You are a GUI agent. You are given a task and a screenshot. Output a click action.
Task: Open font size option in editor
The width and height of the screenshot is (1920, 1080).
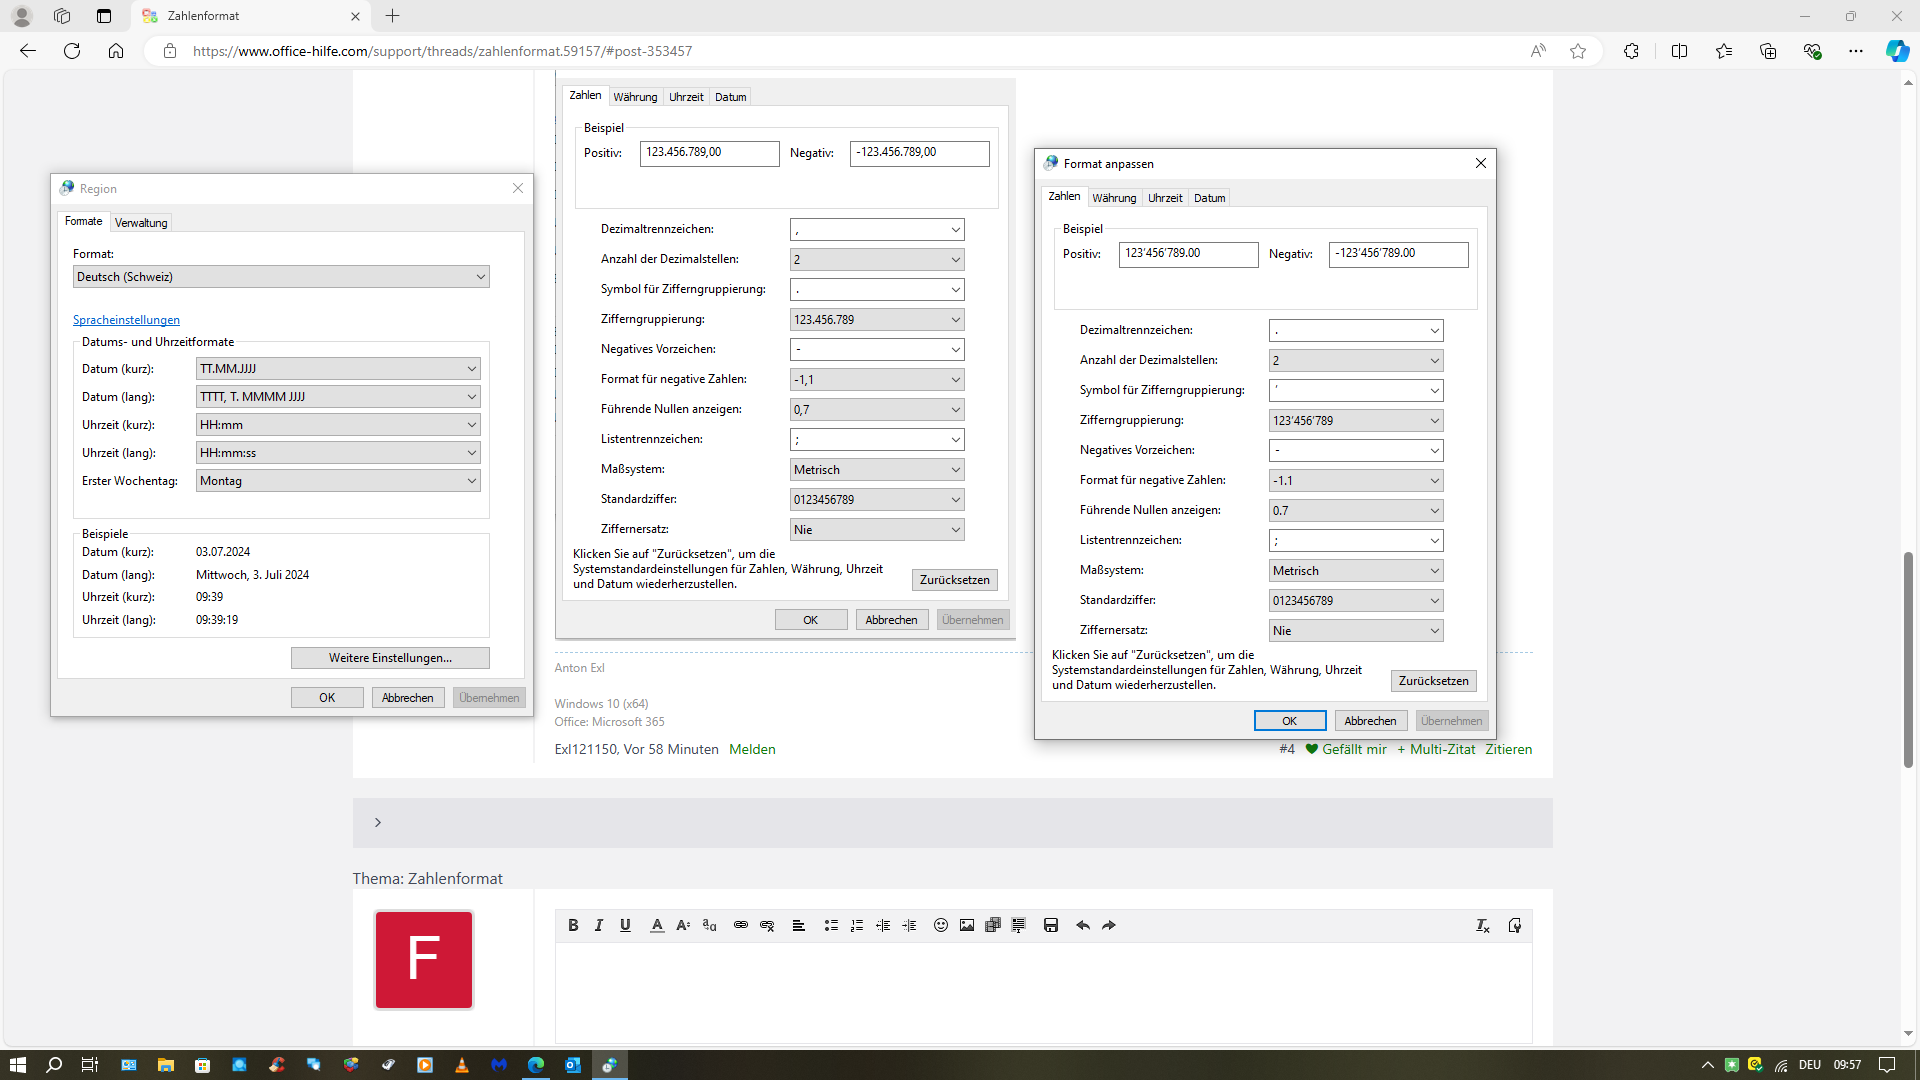pos(683,926)
